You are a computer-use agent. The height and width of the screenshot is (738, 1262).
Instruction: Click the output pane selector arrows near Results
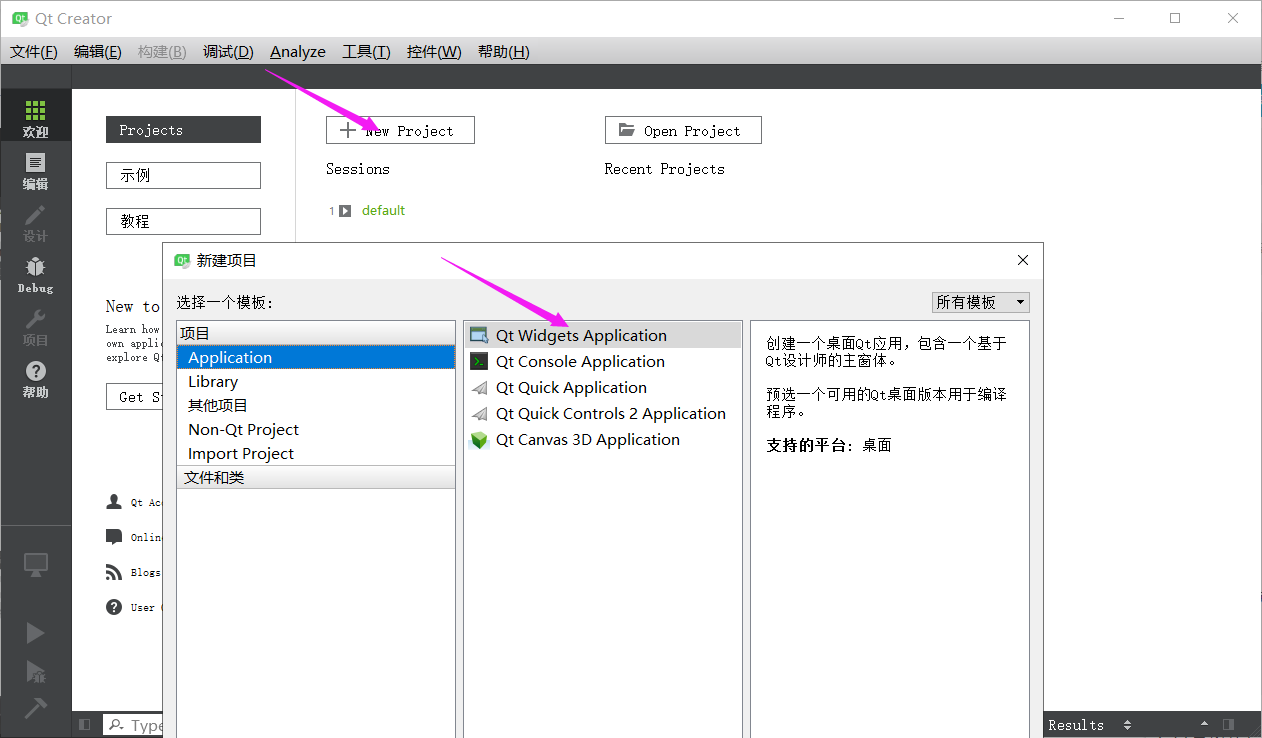tap(1127, 725)
